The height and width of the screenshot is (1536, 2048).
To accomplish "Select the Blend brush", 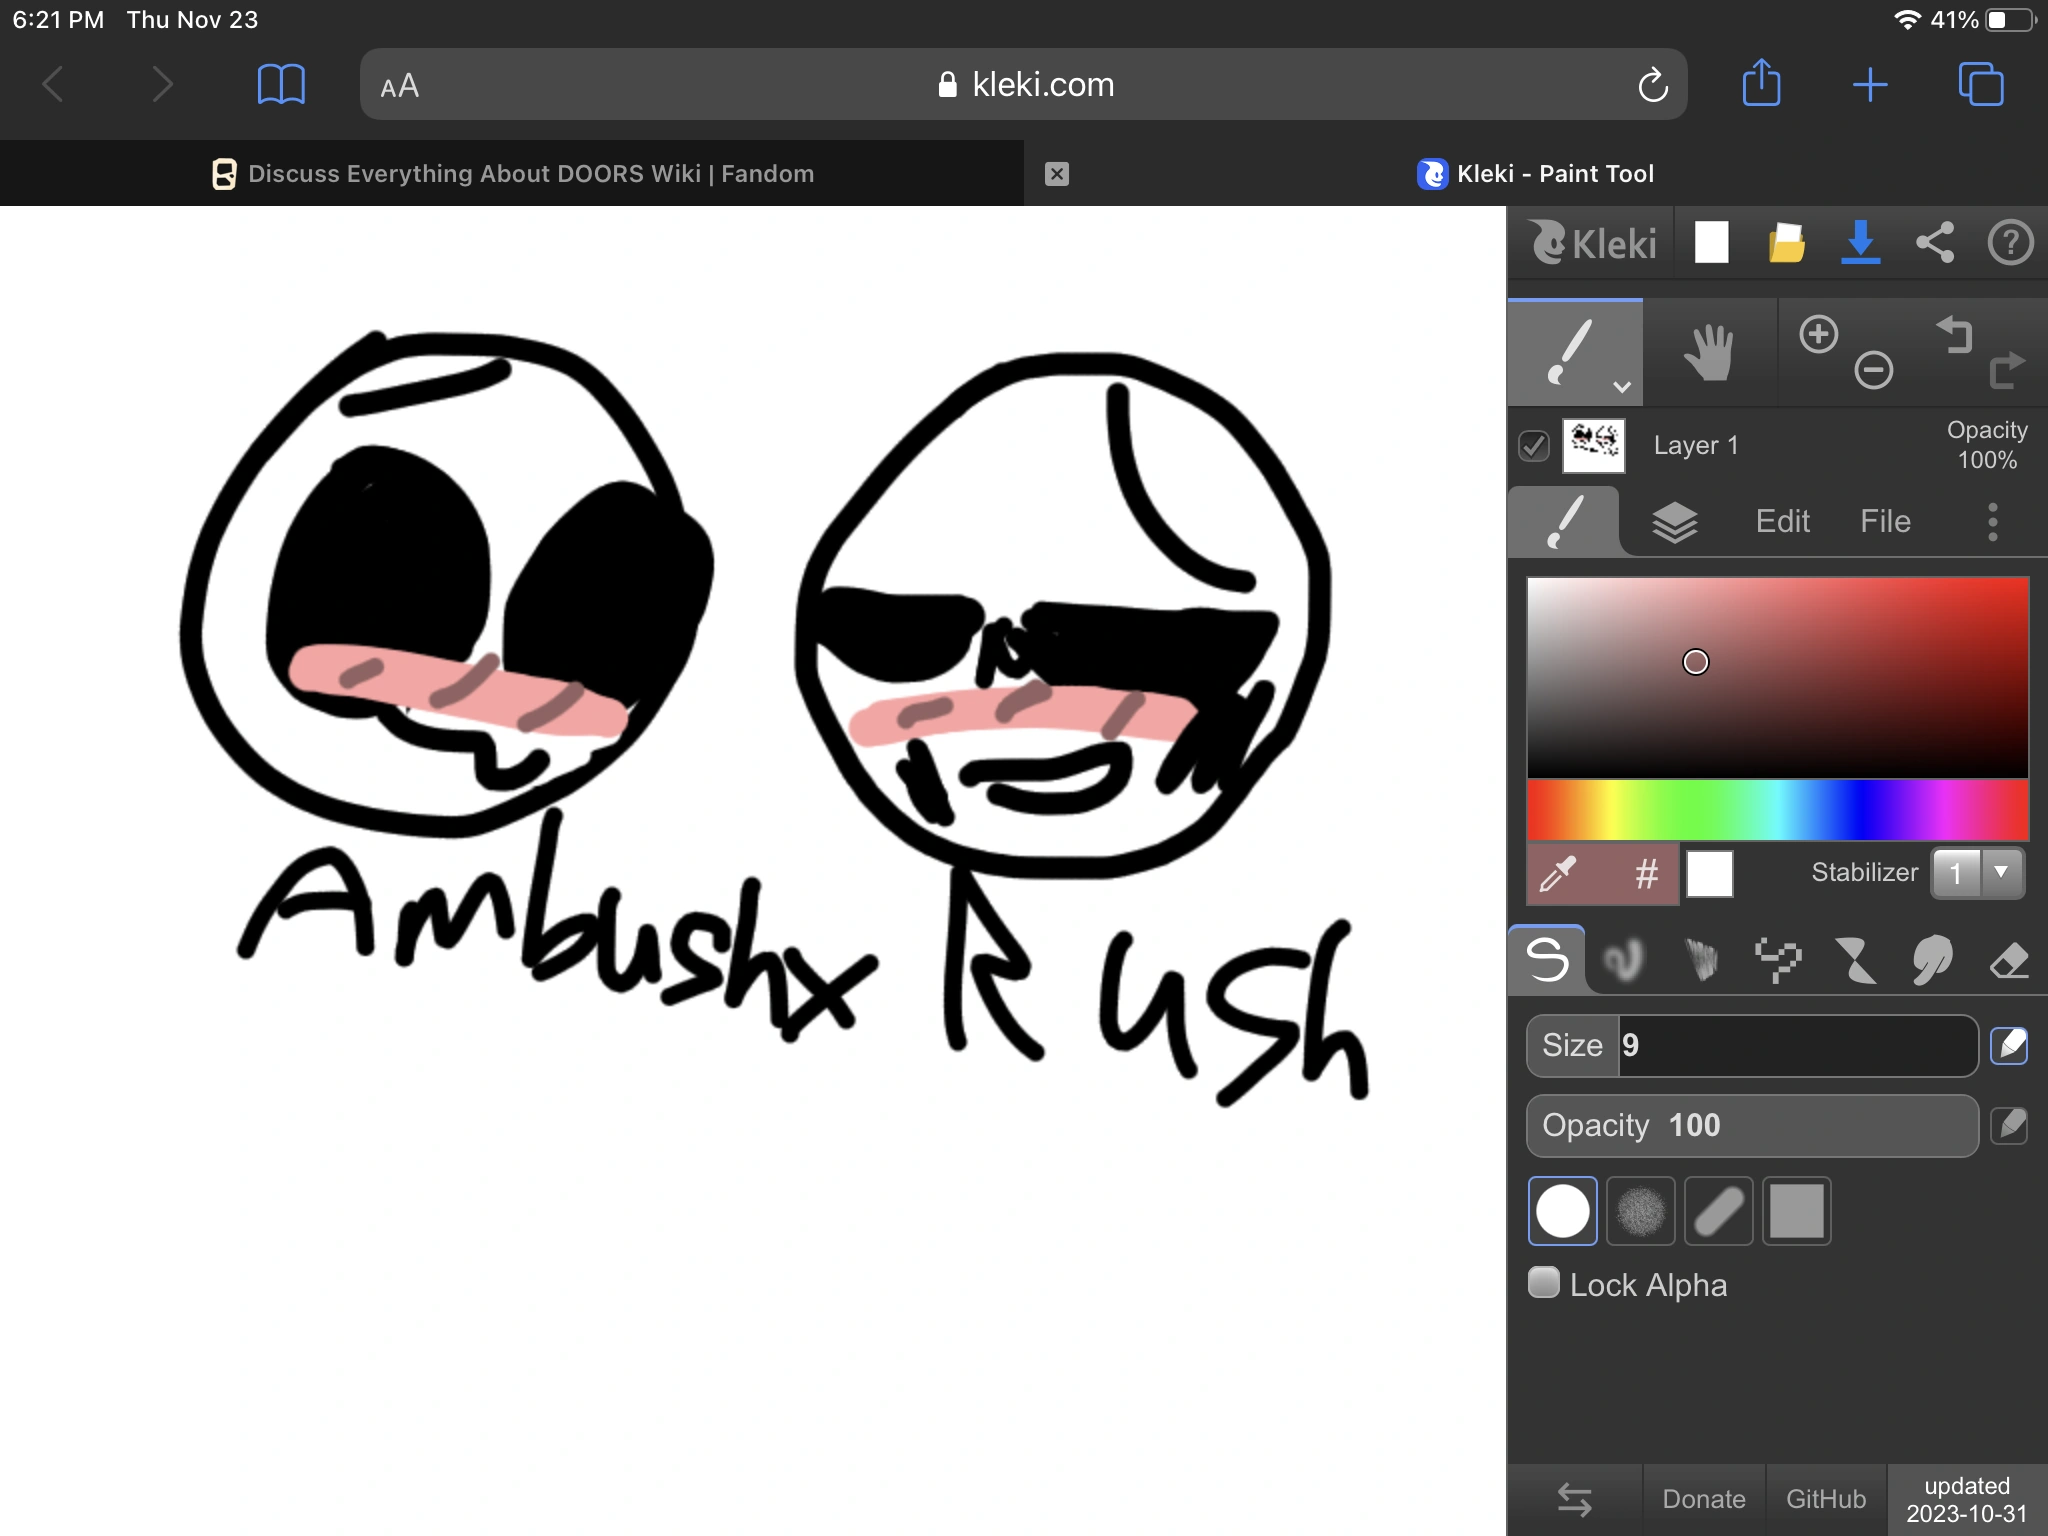I will (x=1625, y=959).
